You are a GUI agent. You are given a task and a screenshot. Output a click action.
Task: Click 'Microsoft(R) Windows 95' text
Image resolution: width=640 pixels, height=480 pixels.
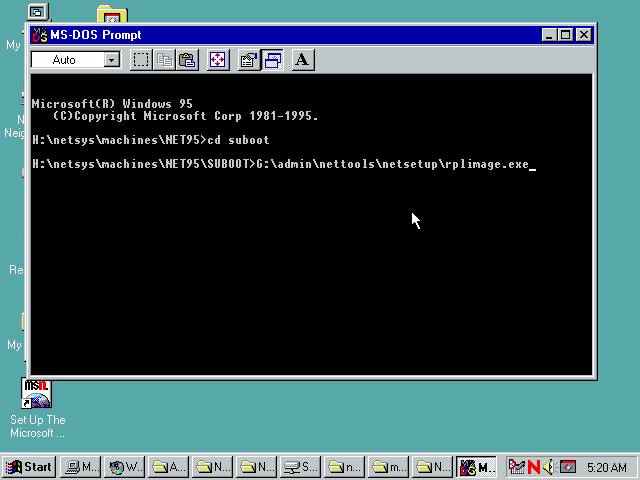(112, 104)
